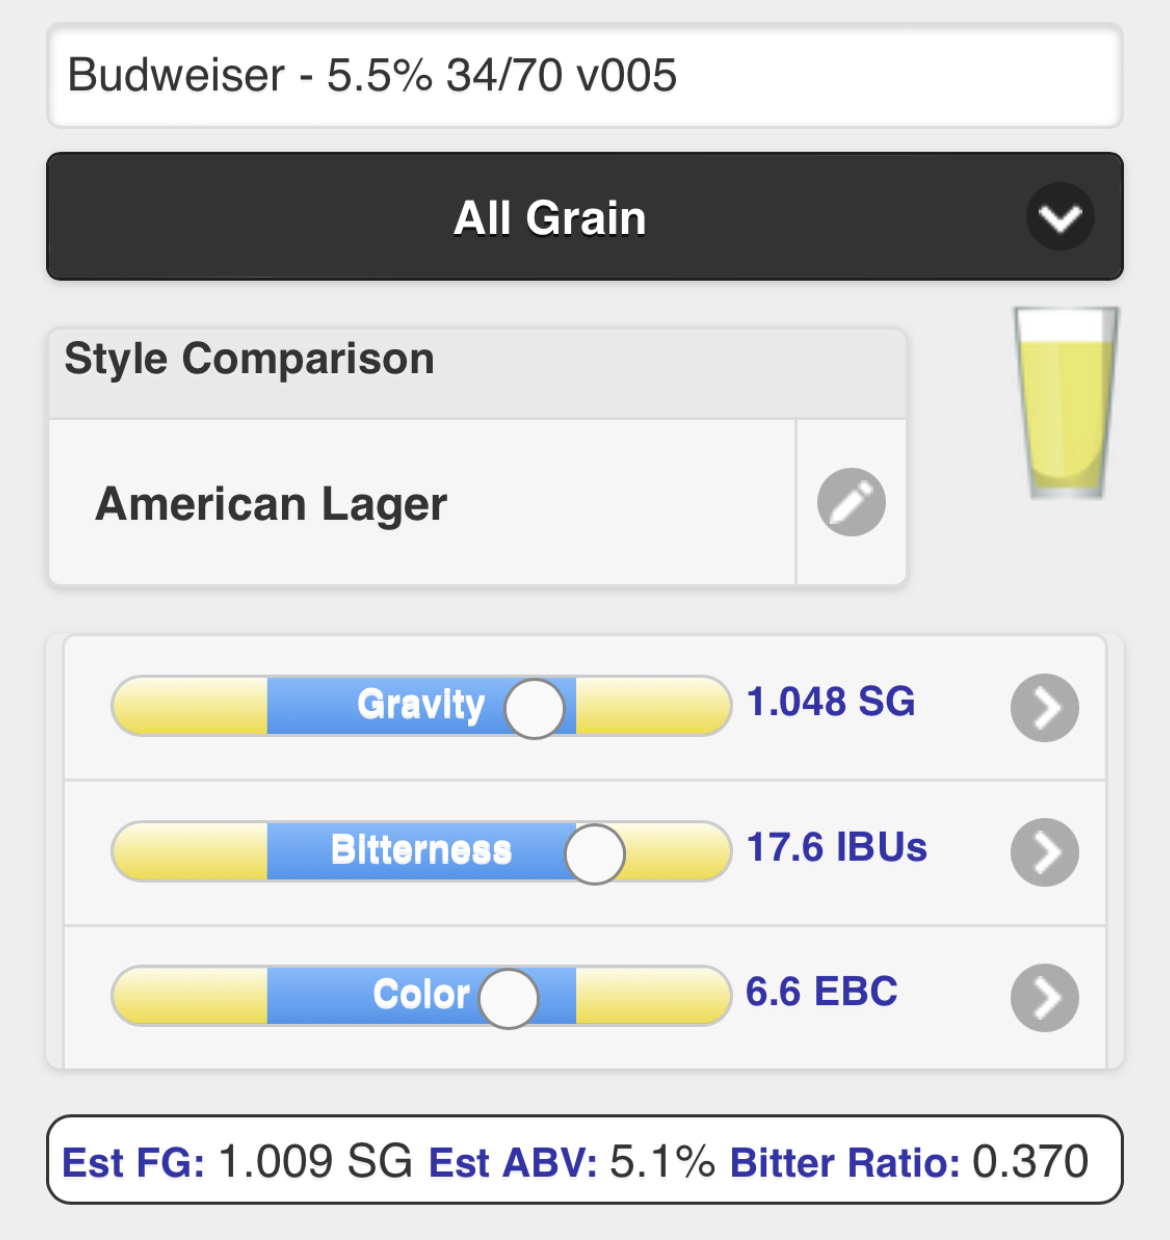
Task: Click the pencil edit style icon
Action: [x=851, y=502]
